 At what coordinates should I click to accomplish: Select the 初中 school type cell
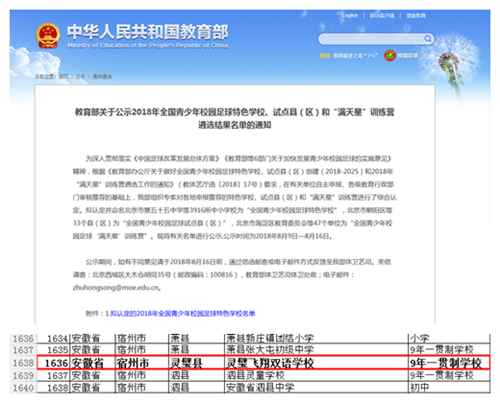point(449,387)
